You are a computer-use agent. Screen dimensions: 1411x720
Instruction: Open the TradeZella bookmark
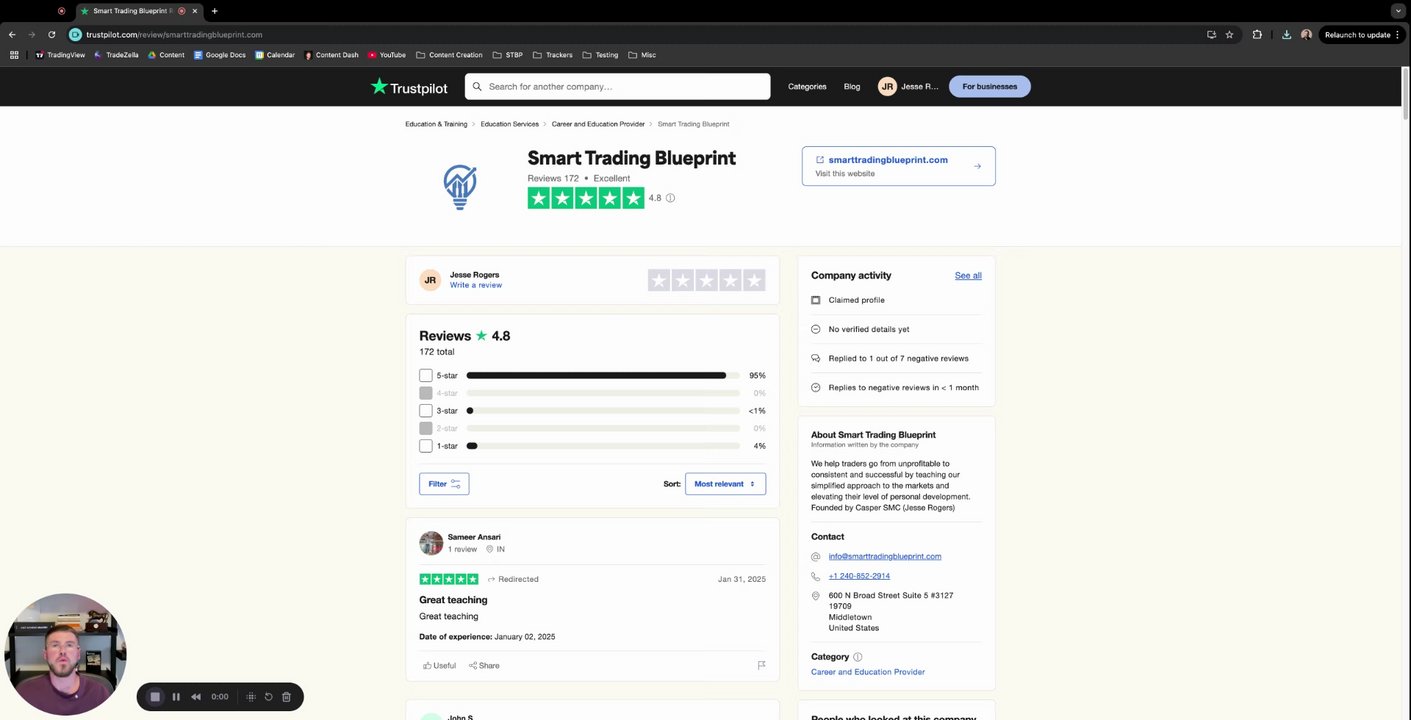pos(116,55)
